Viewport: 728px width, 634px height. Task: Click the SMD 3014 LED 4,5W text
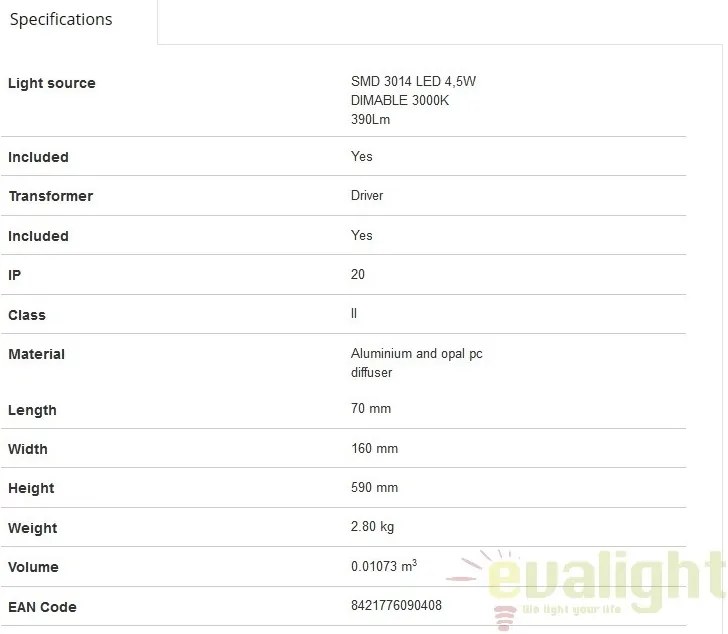click(413, 81)
